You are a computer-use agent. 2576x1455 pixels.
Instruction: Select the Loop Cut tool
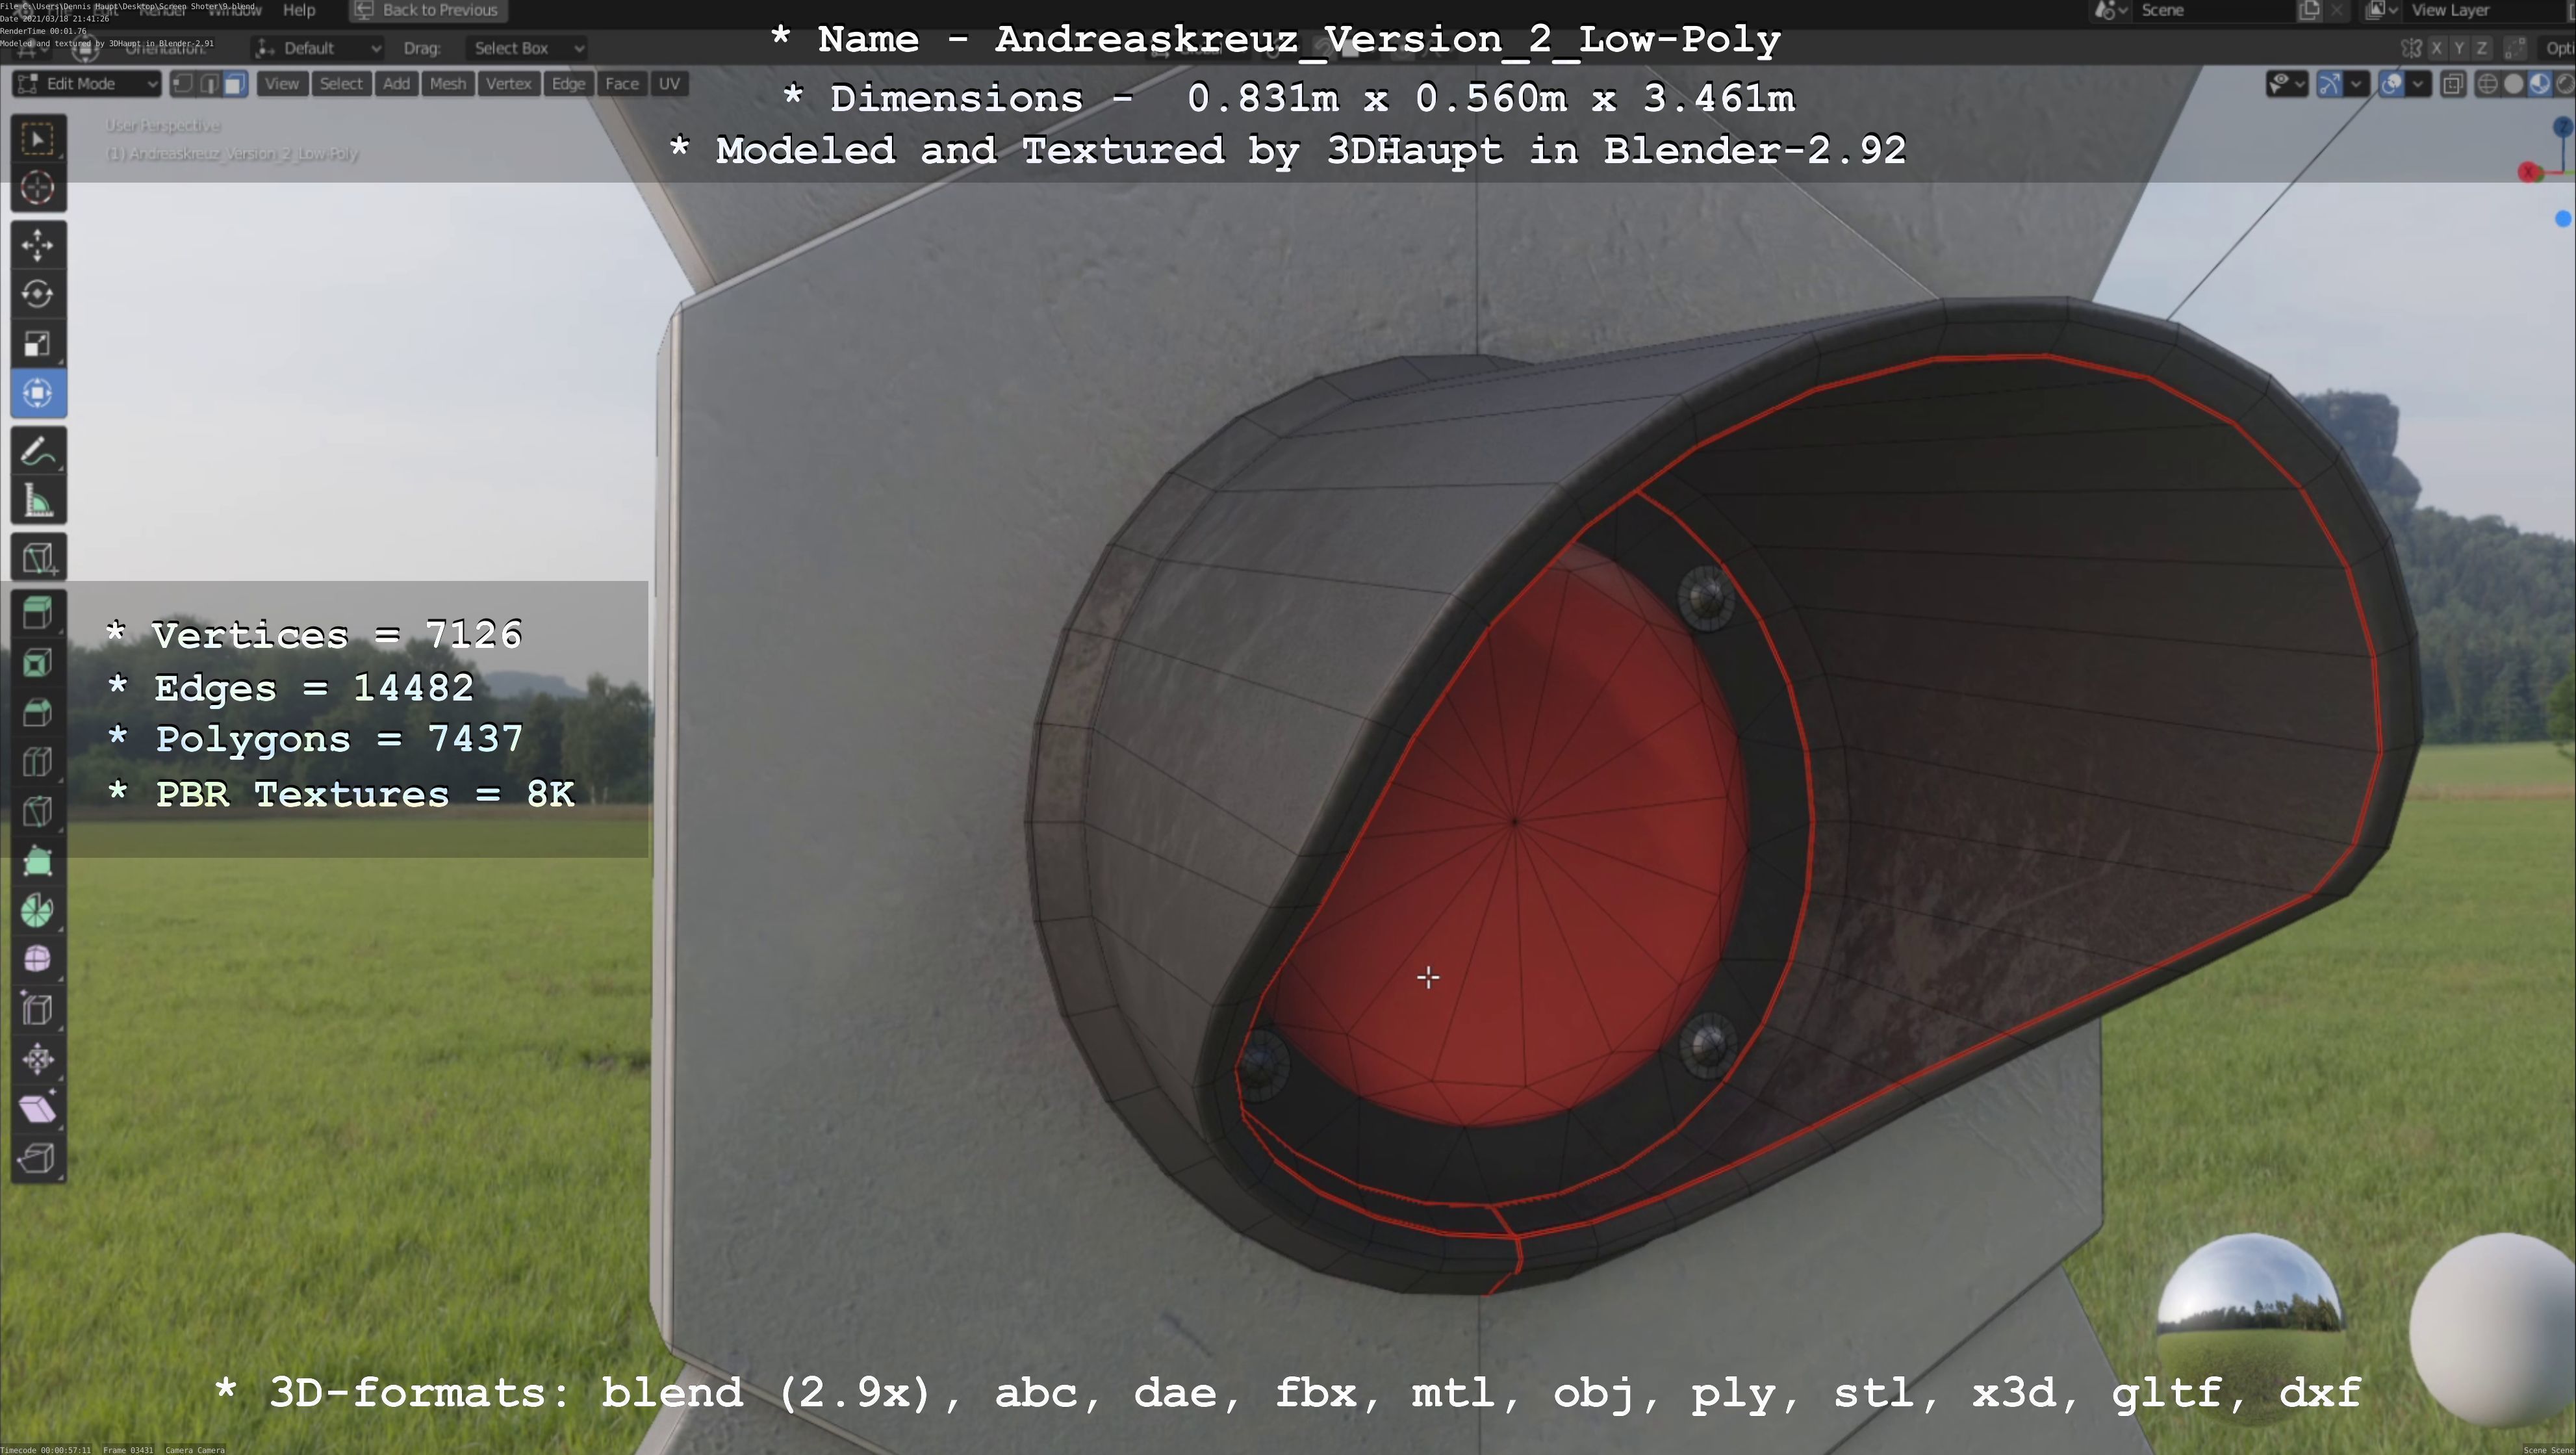pos(38,762)
